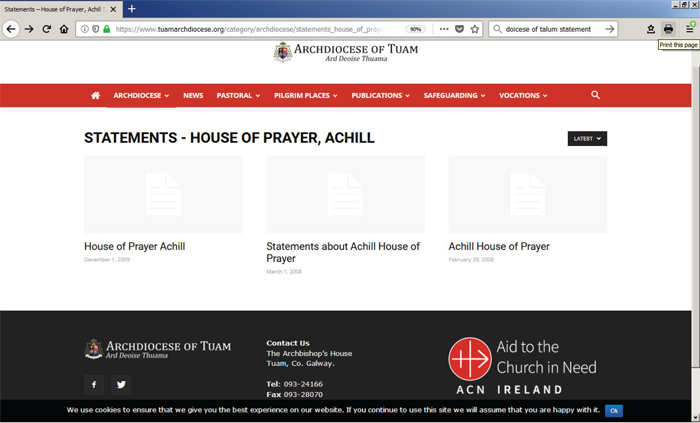The height and width of the screenshot is (423, 700).
Task: Reset the 90% zoom level indicator
Action: [415, 29]
